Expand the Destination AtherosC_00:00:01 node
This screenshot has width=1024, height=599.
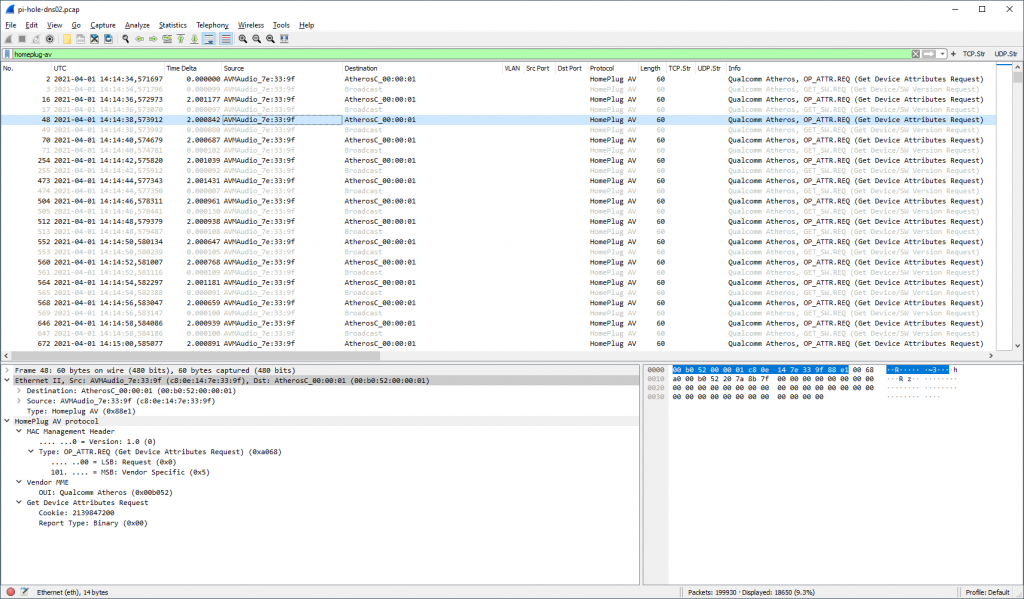click(x=19, y=391)
